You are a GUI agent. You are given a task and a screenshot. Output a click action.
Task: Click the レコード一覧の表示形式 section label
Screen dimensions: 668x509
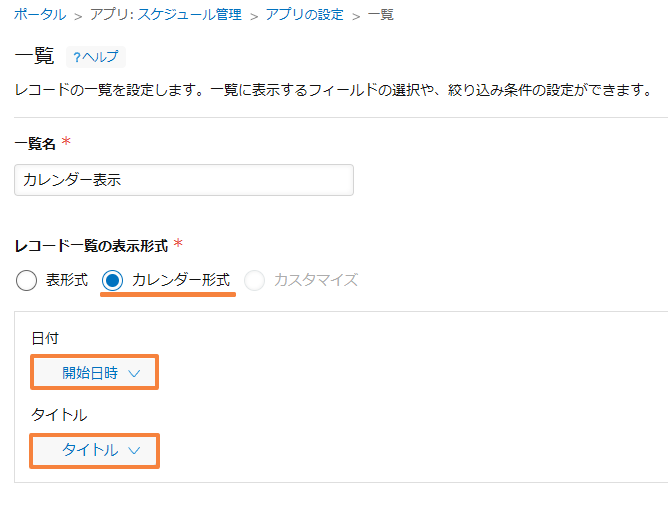(91, 246)
